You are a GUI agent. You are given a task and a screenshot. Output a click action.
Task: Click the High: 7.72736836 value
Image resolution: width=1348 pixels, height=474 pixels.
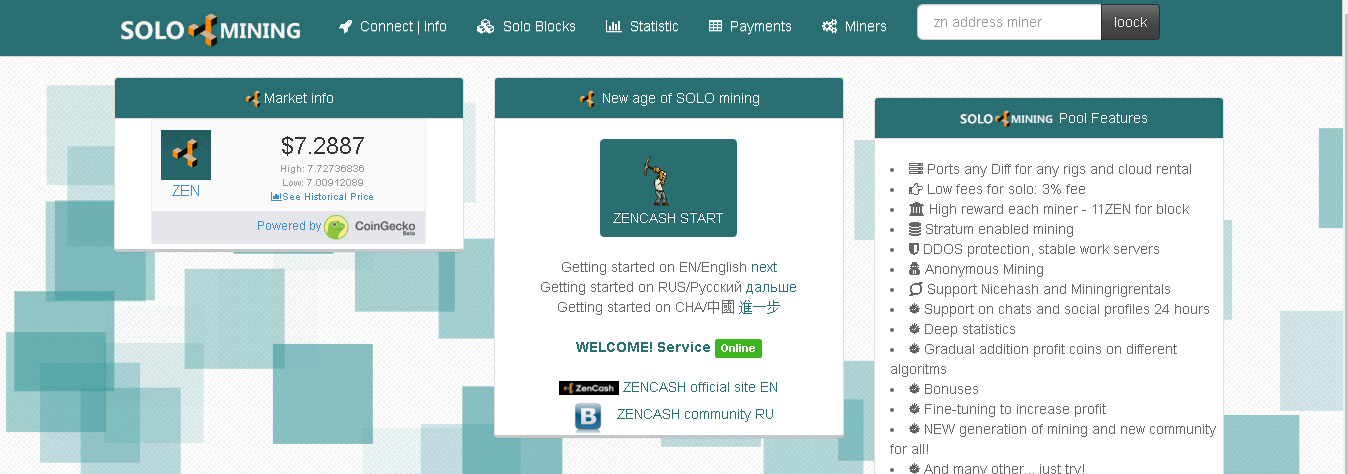322,169
